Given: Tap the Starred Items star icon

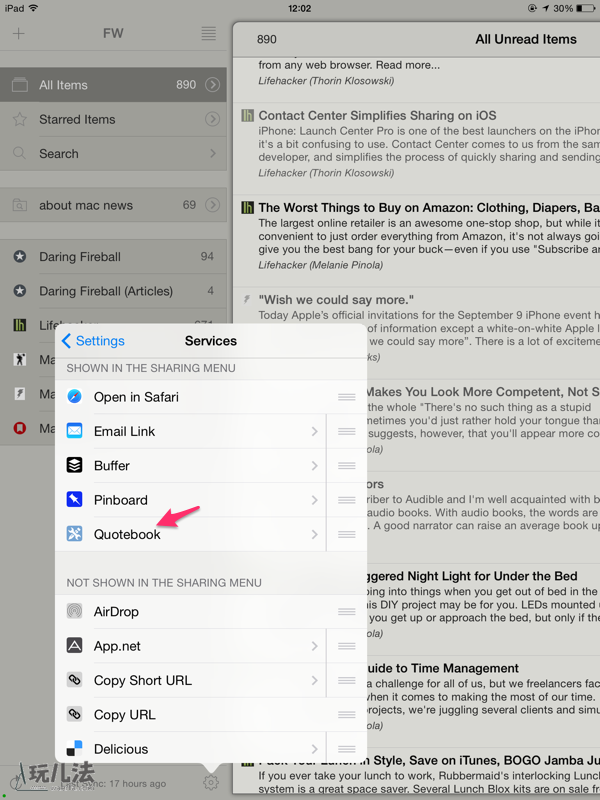Looking at the screenshot, I should pyautogui.click(x=19, y=119).
